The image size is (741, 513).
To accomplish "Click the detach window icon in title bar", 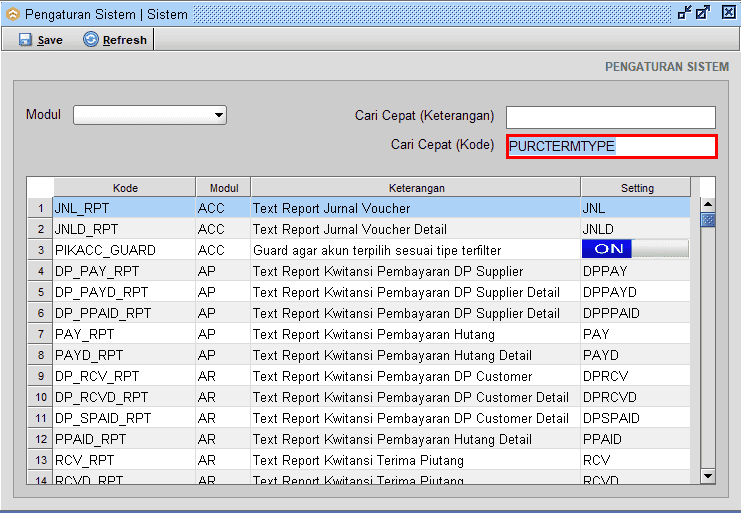I will (685, 13).
